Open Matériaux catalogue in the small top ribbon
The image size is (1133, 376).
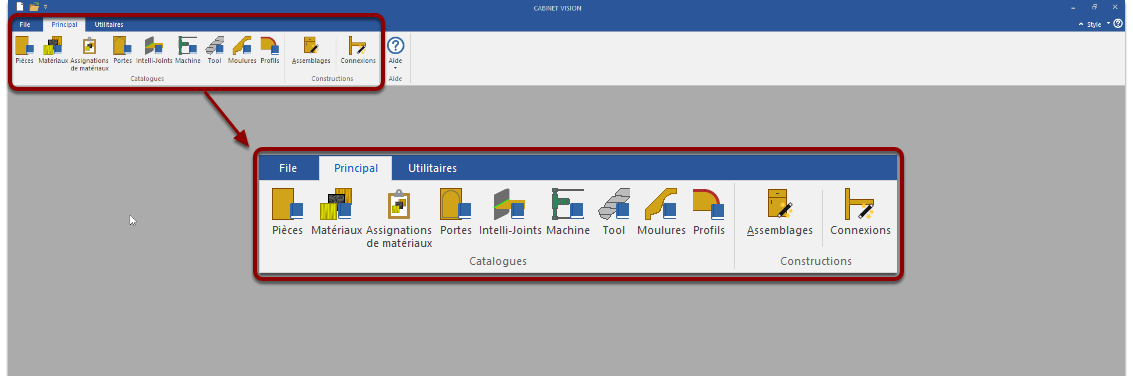[x=53, y=51]
